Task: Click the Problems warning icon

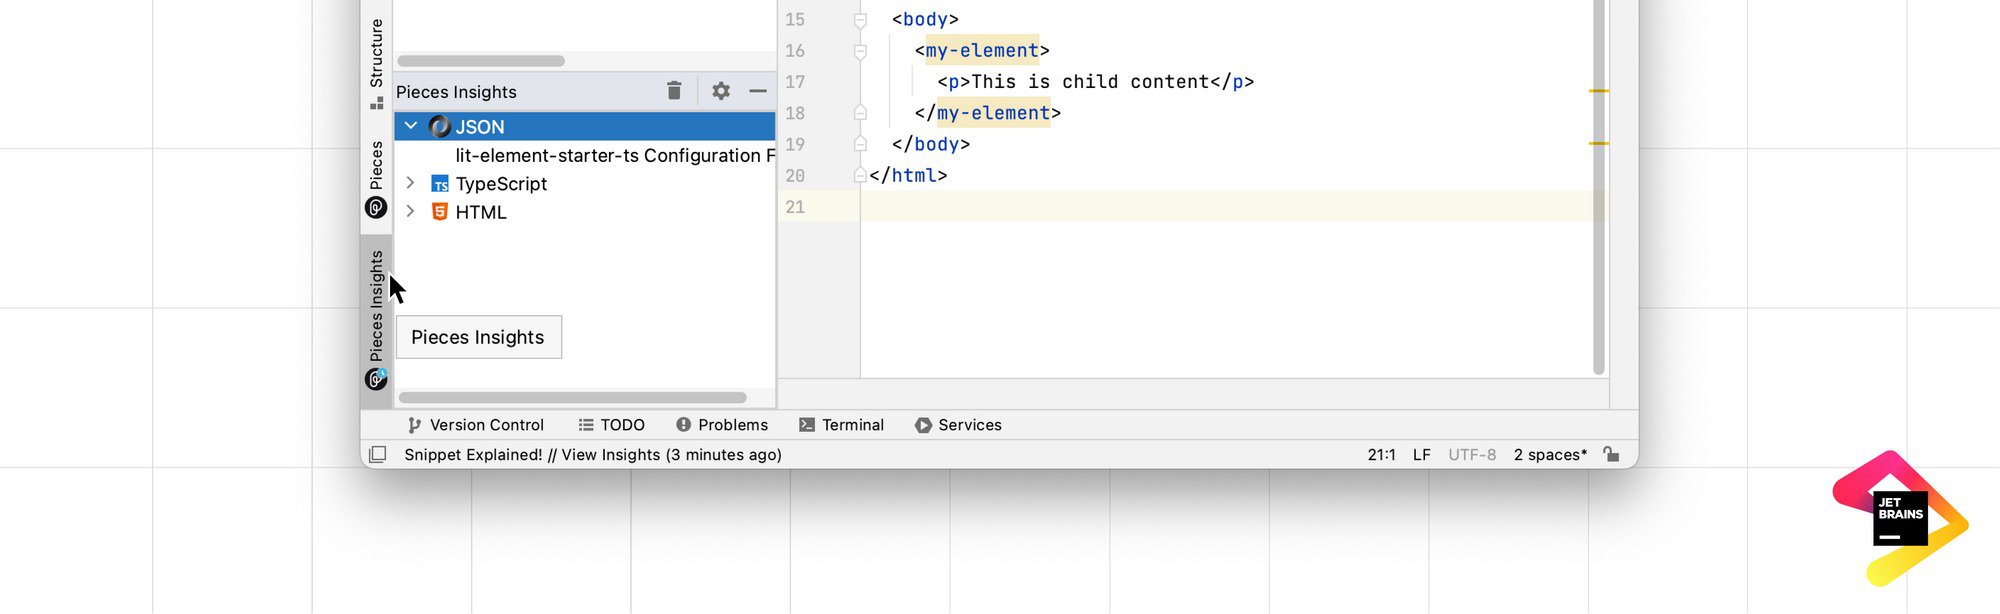Action: click(x=683, y=425)
